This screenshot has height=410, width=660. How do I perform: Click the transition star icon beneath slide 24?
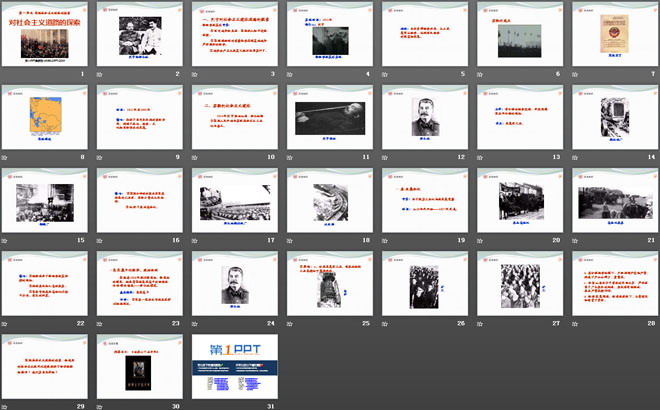[x=196, y=323]
